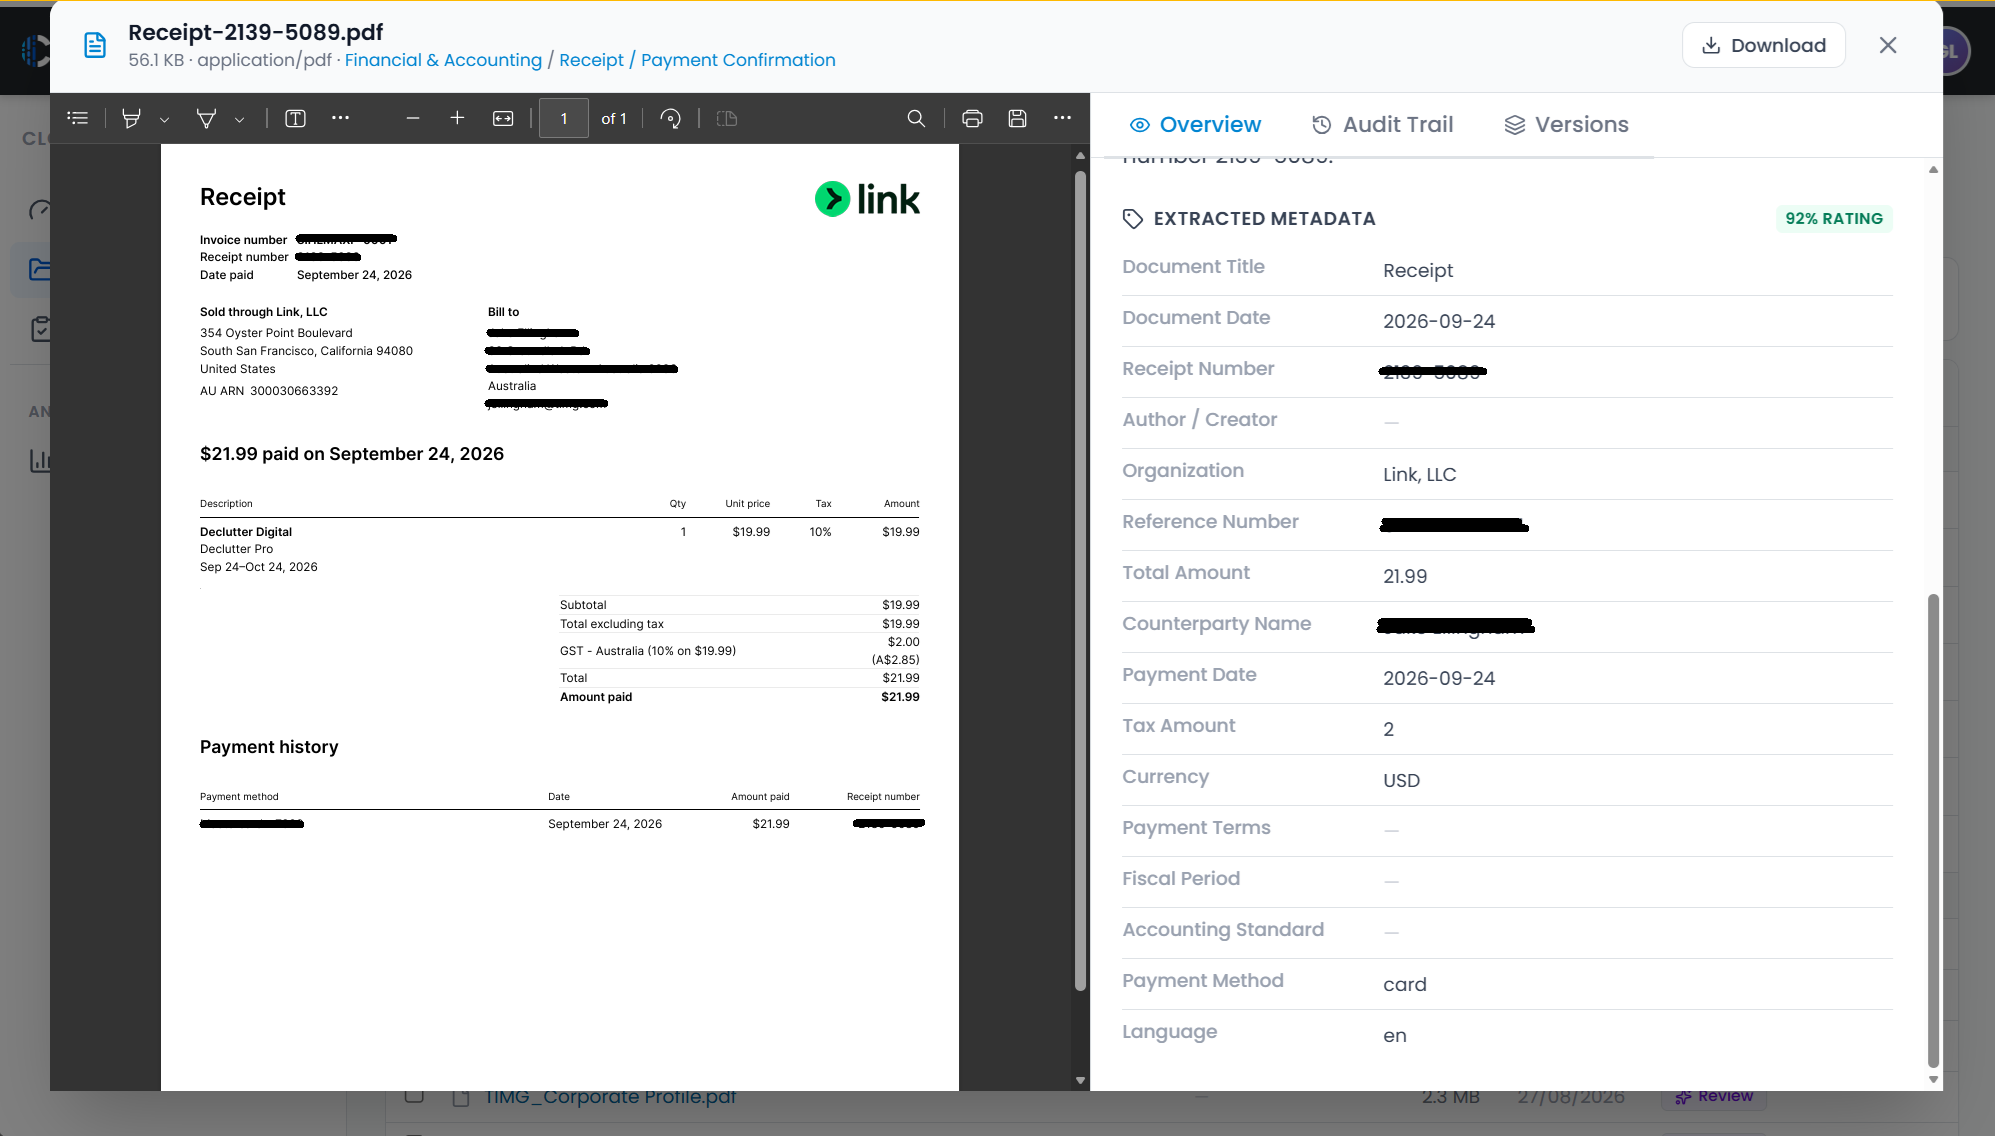Viewport: 1995px width, 1136px height.
Task: Open more annotation tools menu
Action: click(x=340, y=118)
